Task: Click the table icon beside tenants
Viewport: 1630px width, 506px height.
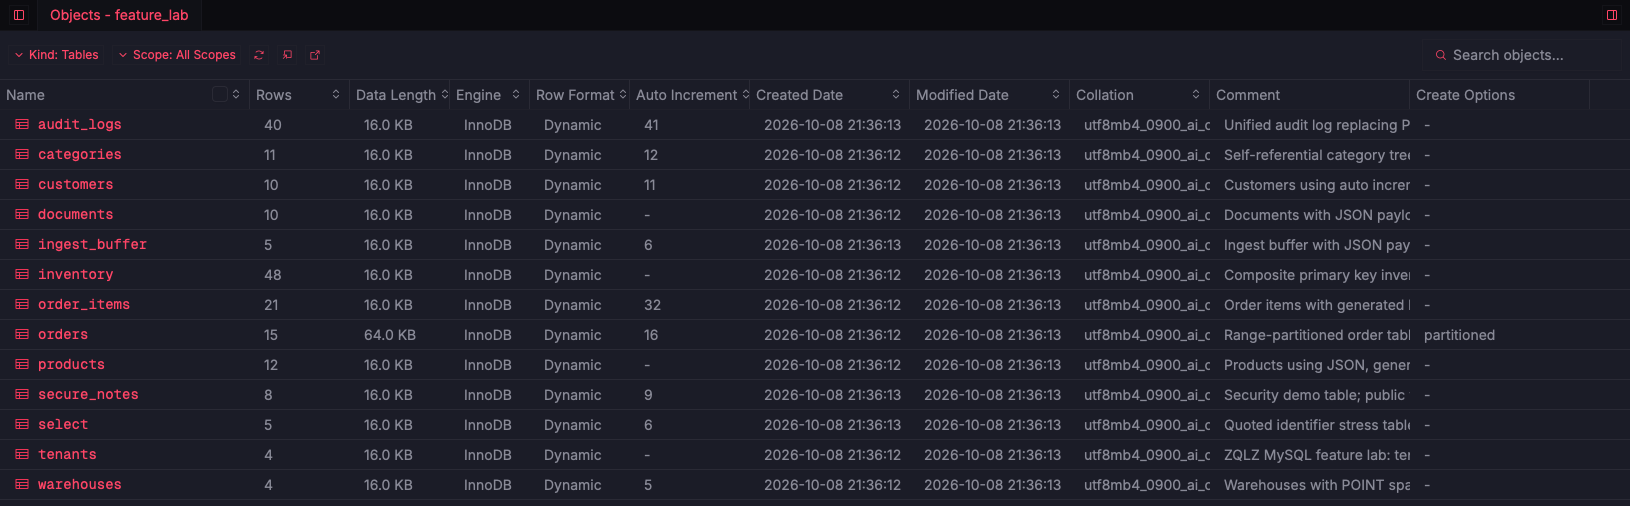Action: [x=22, y=455]
